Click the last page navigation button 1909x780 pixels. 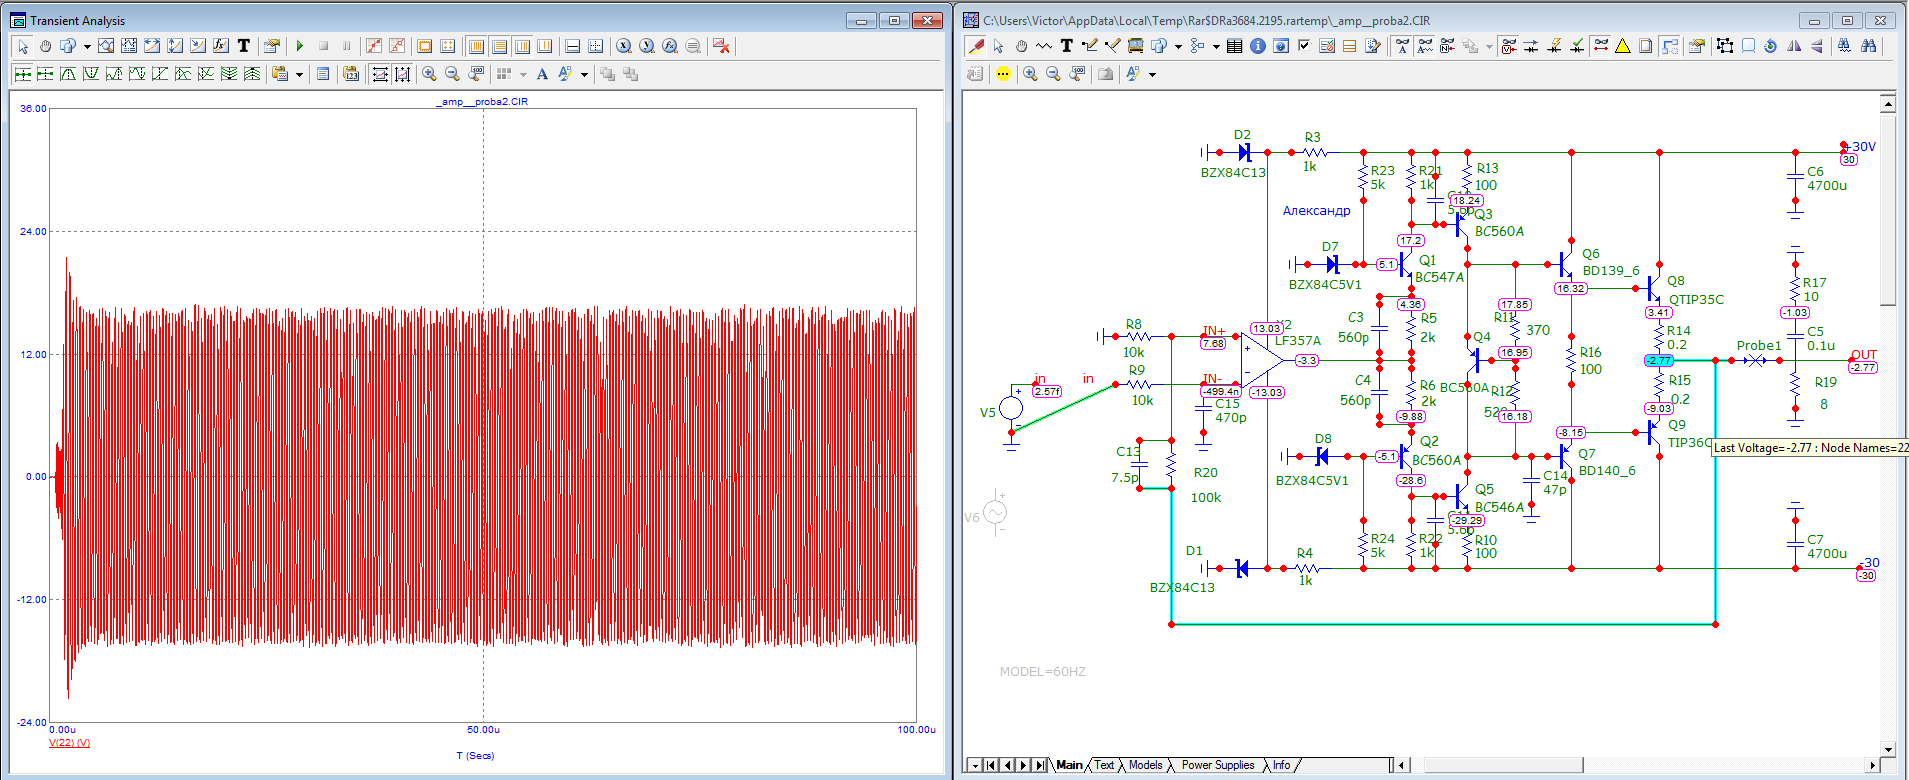pos(1040,766)
